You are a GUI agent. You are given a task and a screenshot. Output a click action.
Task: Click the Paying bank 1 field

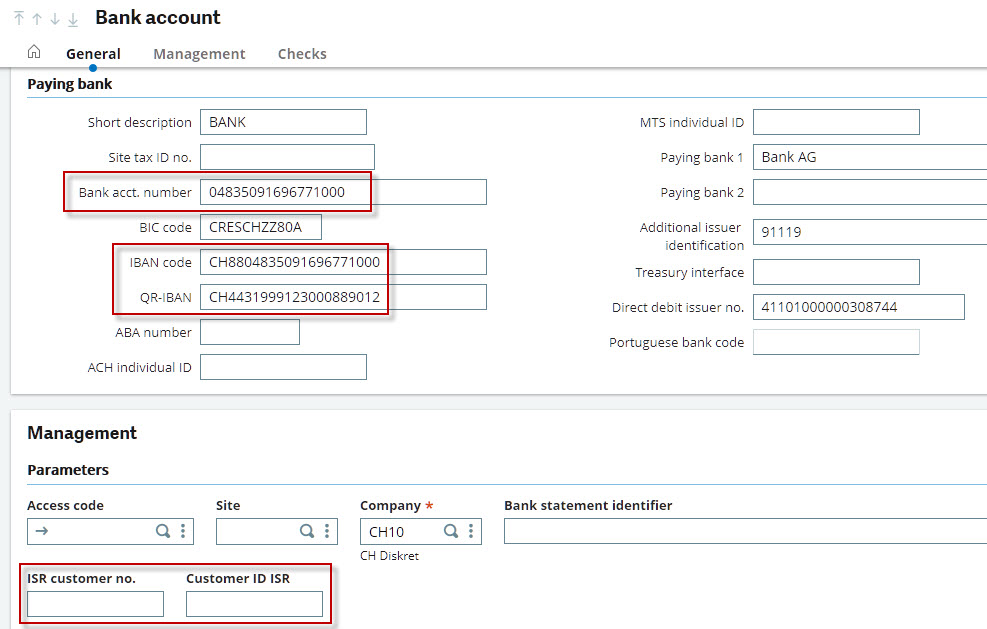click(x=868, y=157)
